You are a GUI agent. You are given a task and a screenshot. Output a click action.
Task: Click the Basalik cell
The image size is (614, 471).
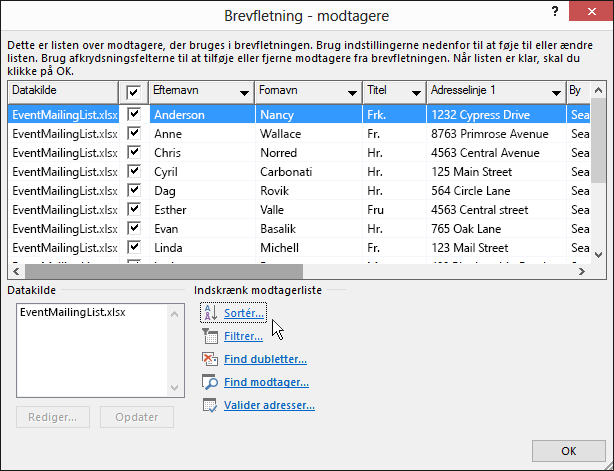[309, 229]
